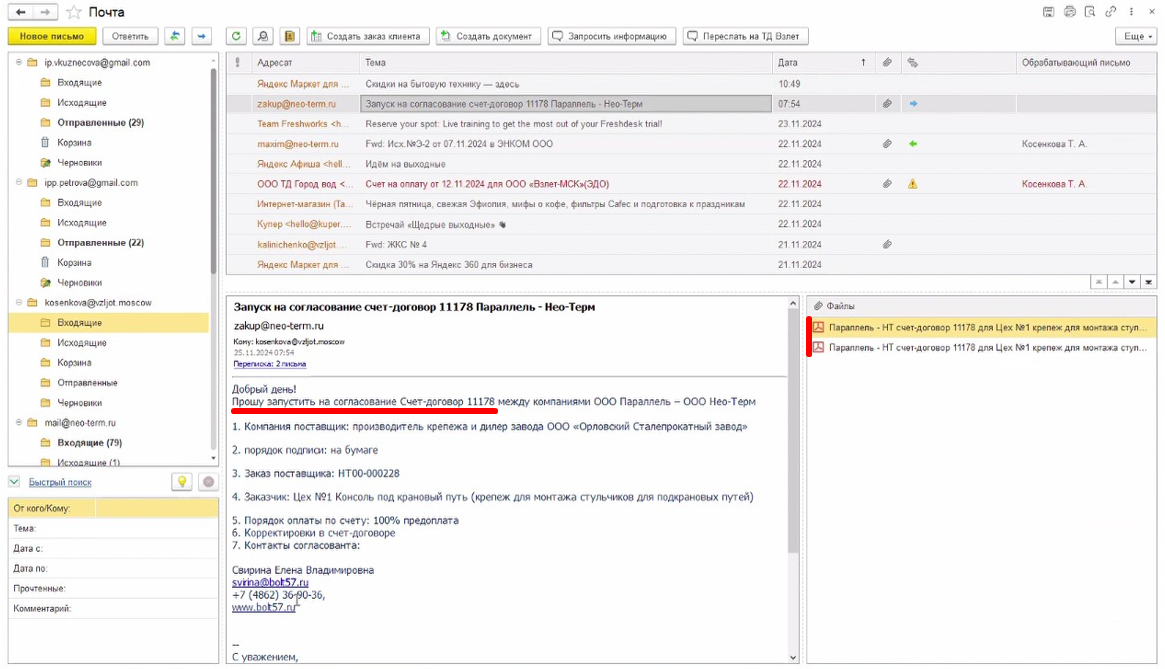
Task: Add Почта to favorites with the star
Action: tap(74, 12)
